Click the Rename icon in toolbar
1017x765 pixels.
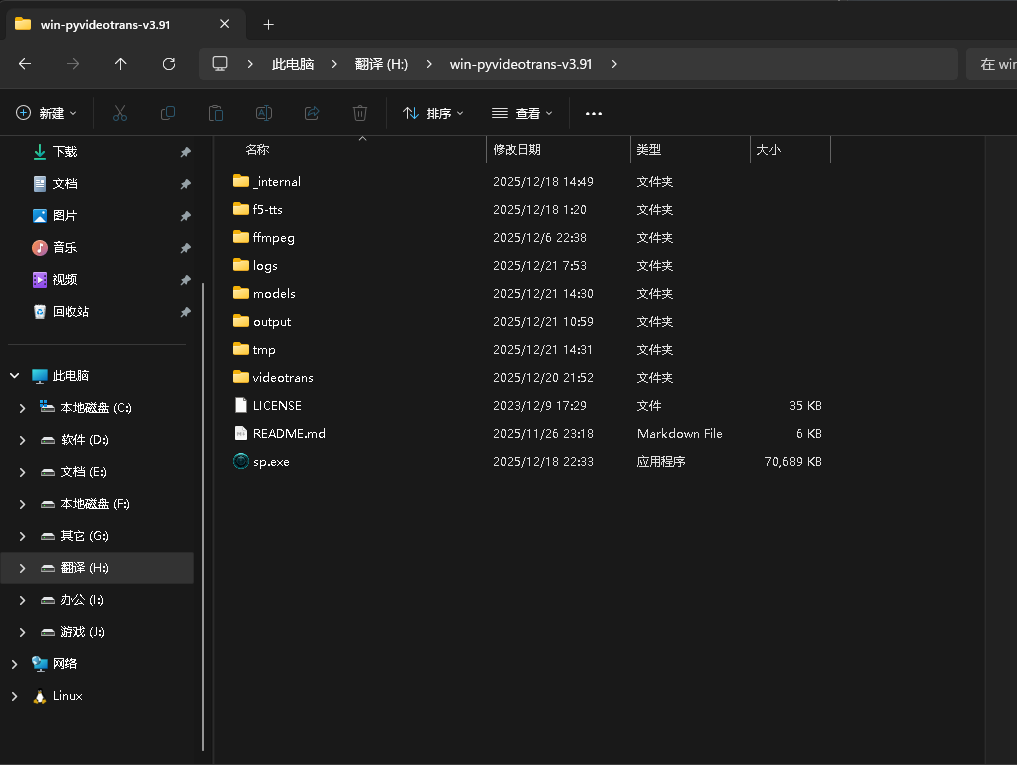[264, 113]
